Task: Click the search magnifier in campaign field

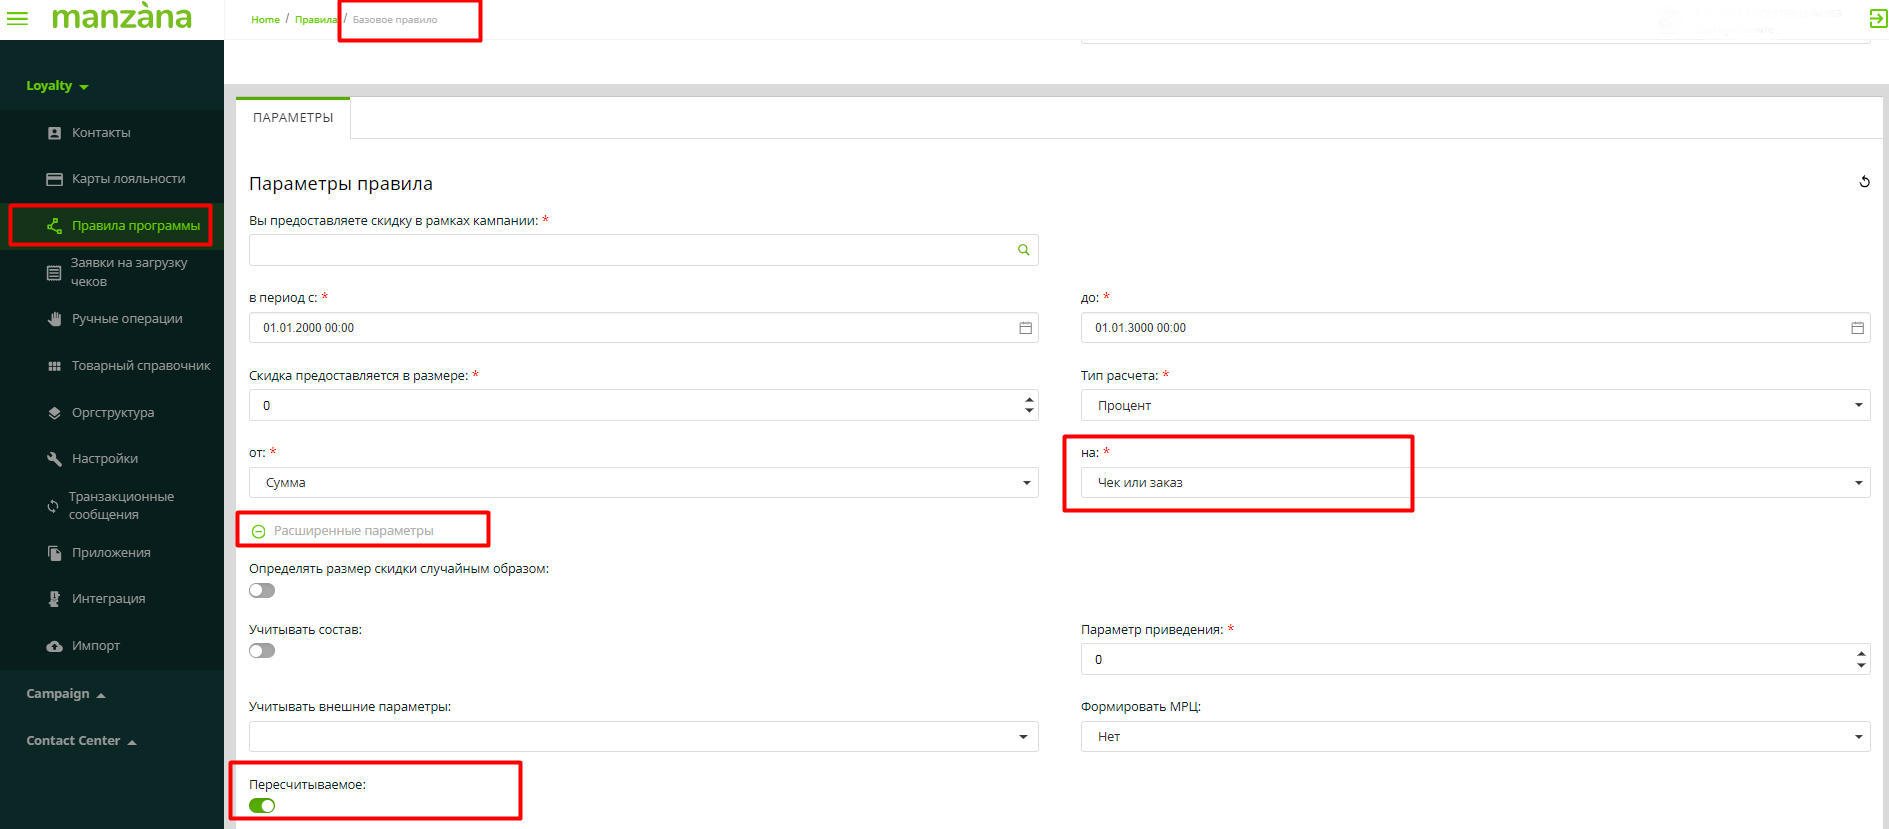Action: (x=1023, y=250)
